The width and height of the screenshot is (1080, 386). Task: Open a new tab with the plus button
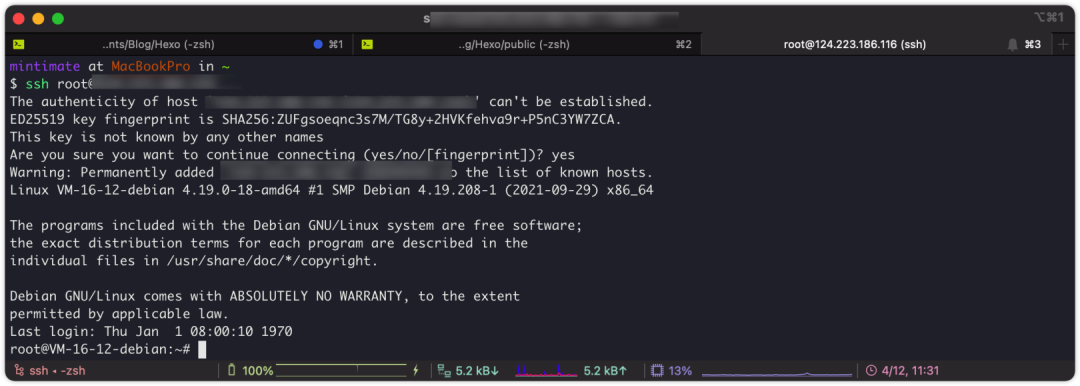tap(1062, 45)
